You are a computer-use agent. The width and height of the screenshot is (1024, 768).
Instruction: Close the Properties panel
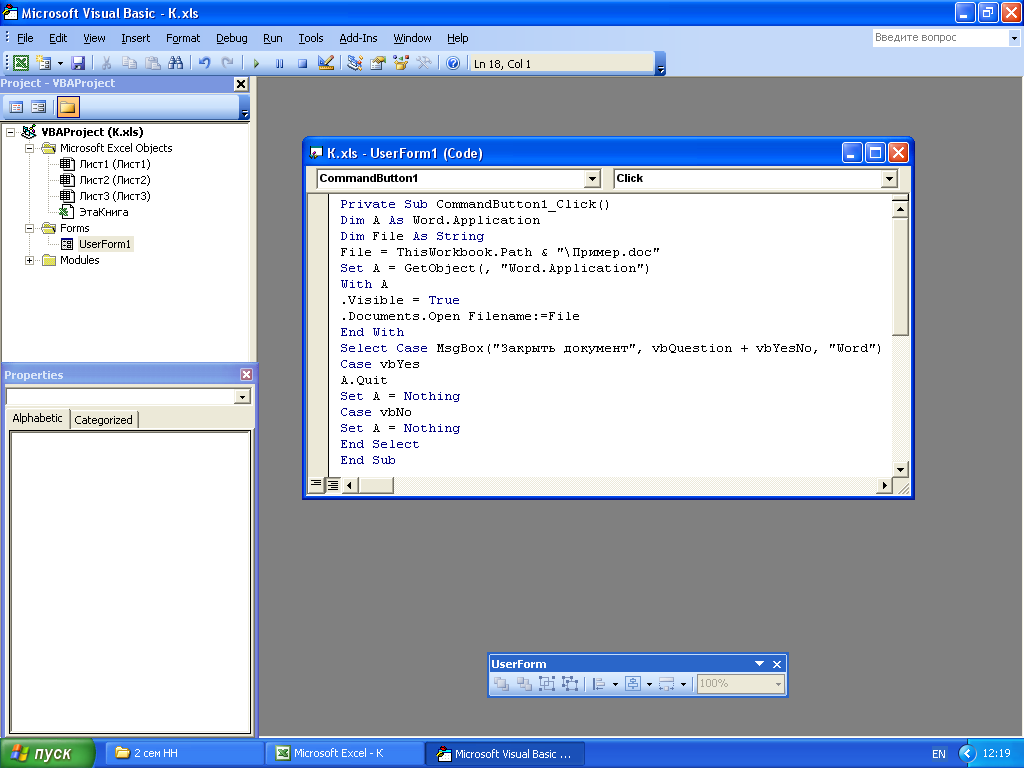click(x=246, y=374)
